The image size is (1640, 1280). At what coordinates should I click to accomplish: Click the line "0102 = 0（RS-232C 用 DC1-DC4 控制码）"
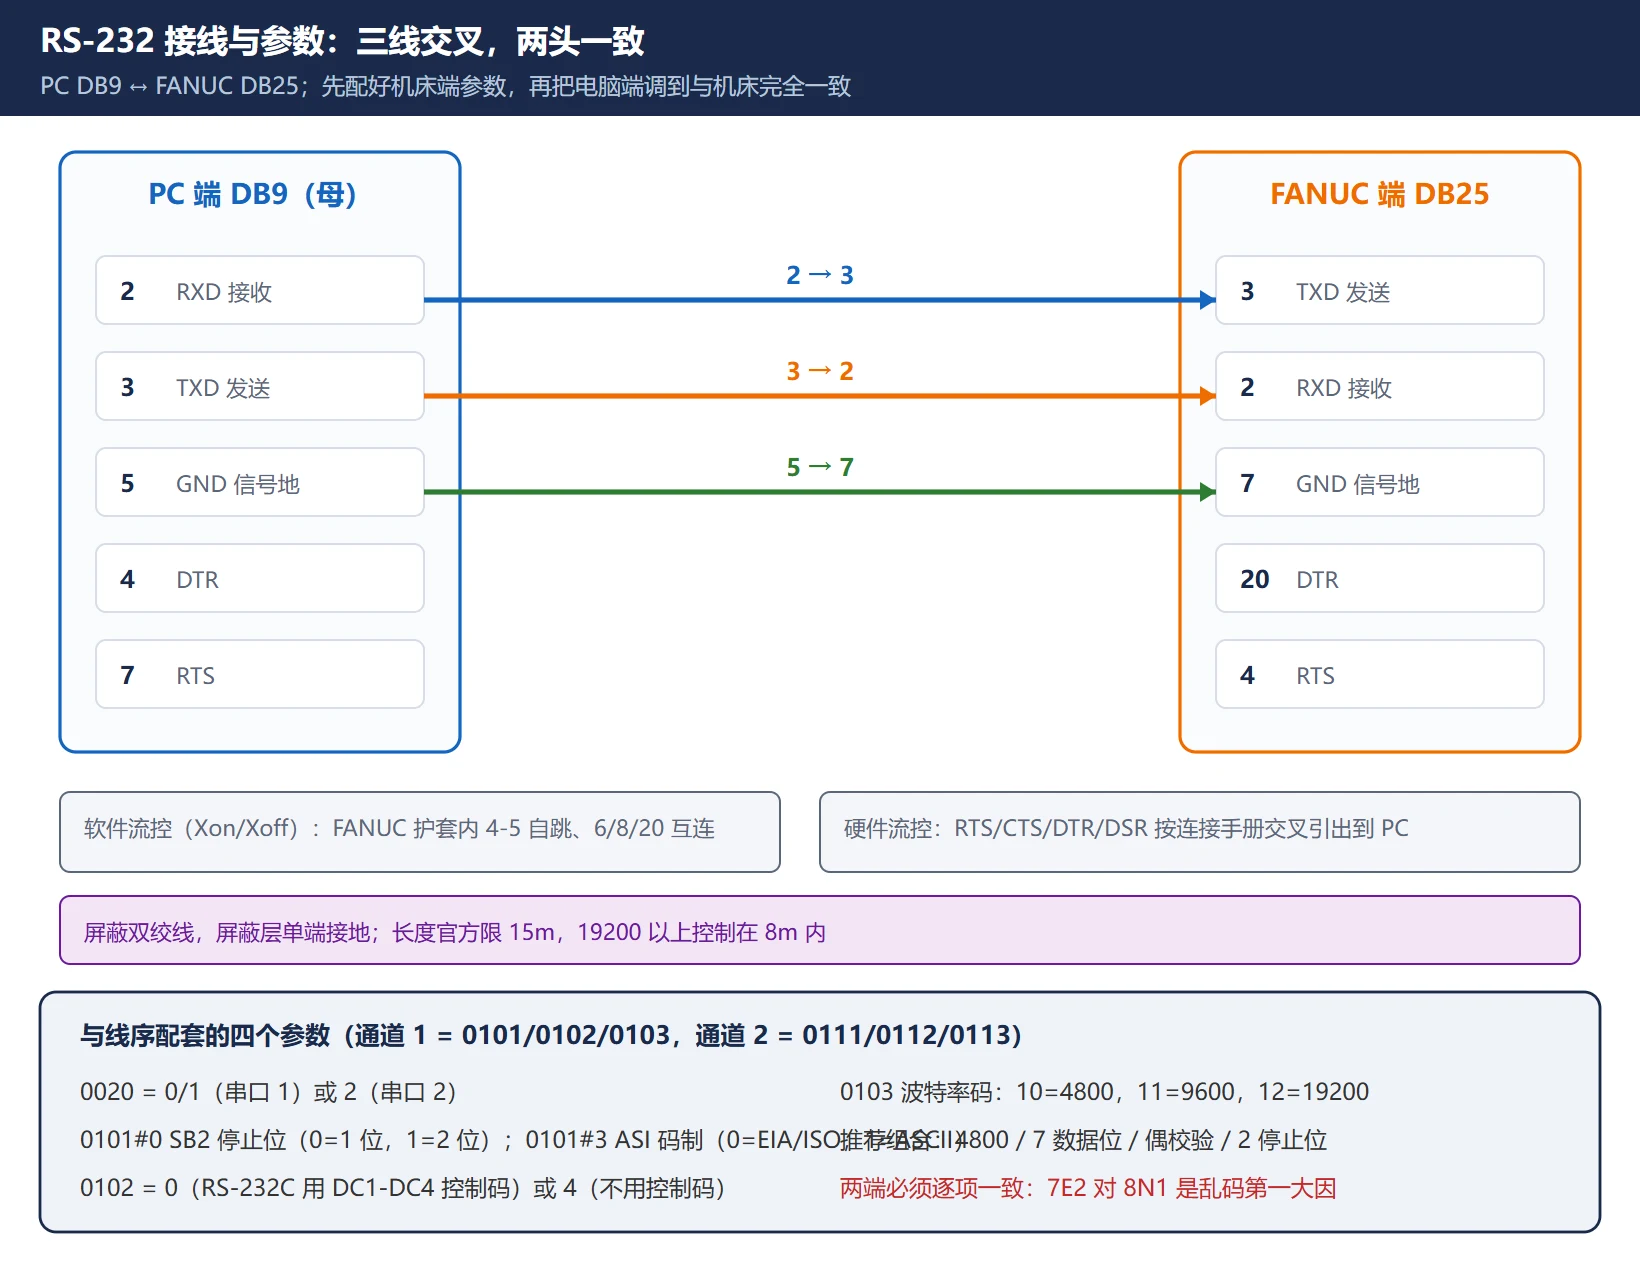(402, 1188)
